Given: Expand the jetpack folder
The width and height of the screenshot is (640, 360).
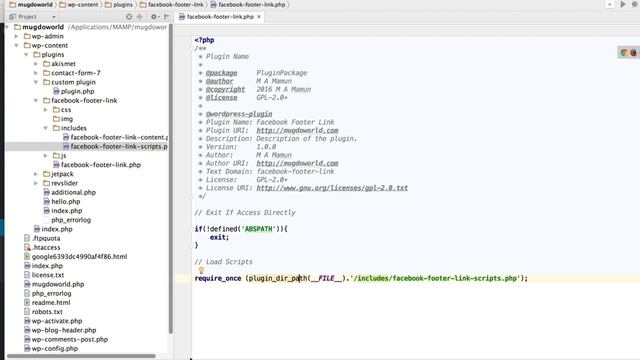Looking at the screenshot, I should pyautogui.click(x=36, y=174).
